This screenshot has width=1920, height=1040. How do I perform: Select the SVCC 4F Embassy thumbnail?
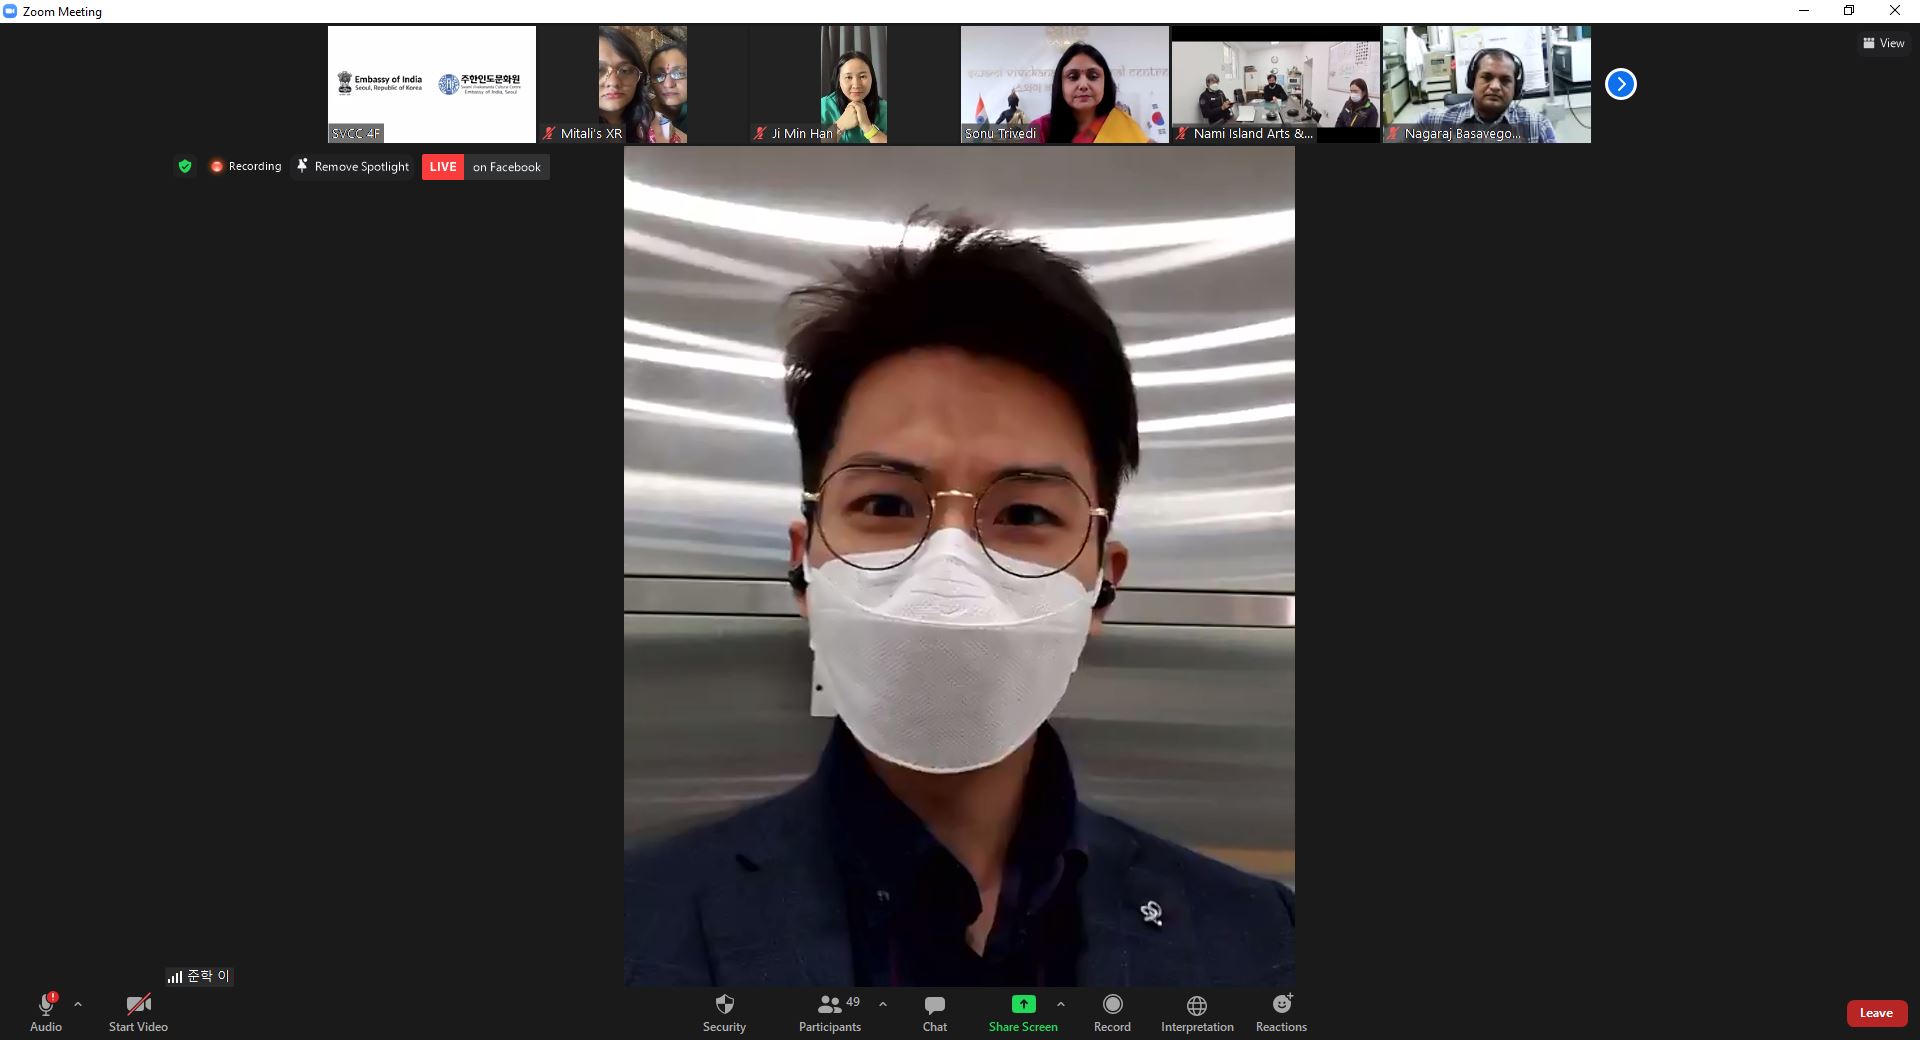tap(431, 84)
